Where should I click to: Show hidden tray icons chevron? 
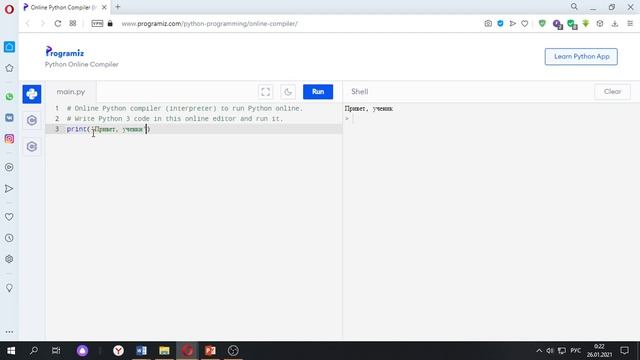pyautogui.click(x=539, y=351)
